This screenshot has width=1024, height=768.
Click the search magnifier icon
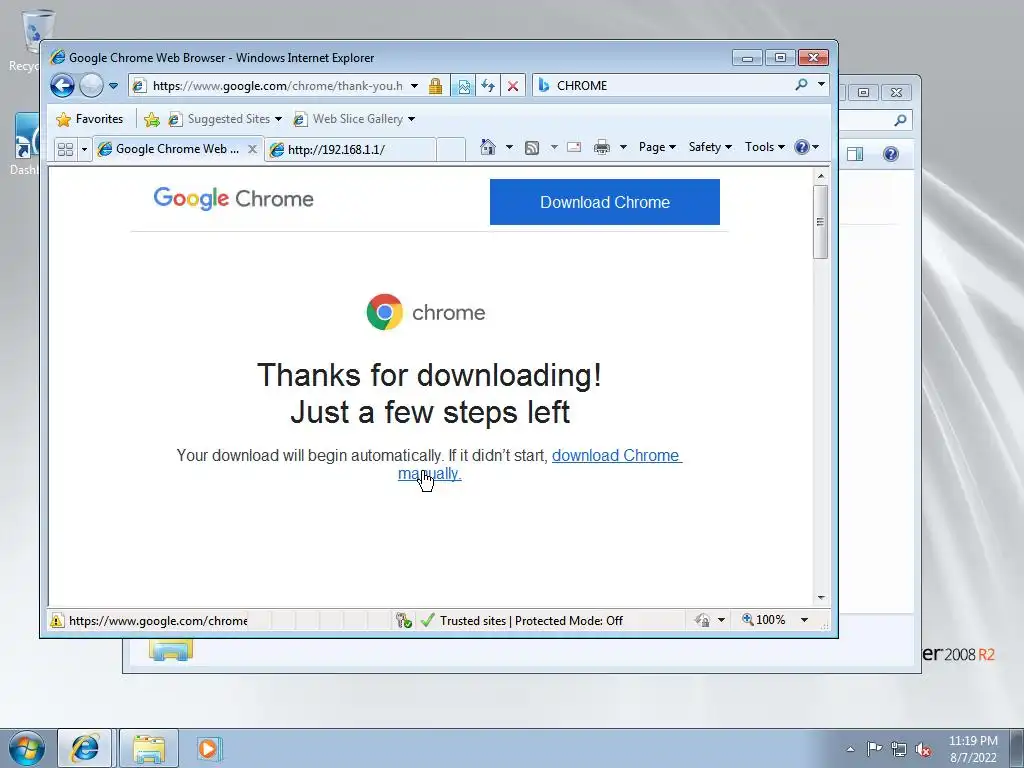coord(801,85)
